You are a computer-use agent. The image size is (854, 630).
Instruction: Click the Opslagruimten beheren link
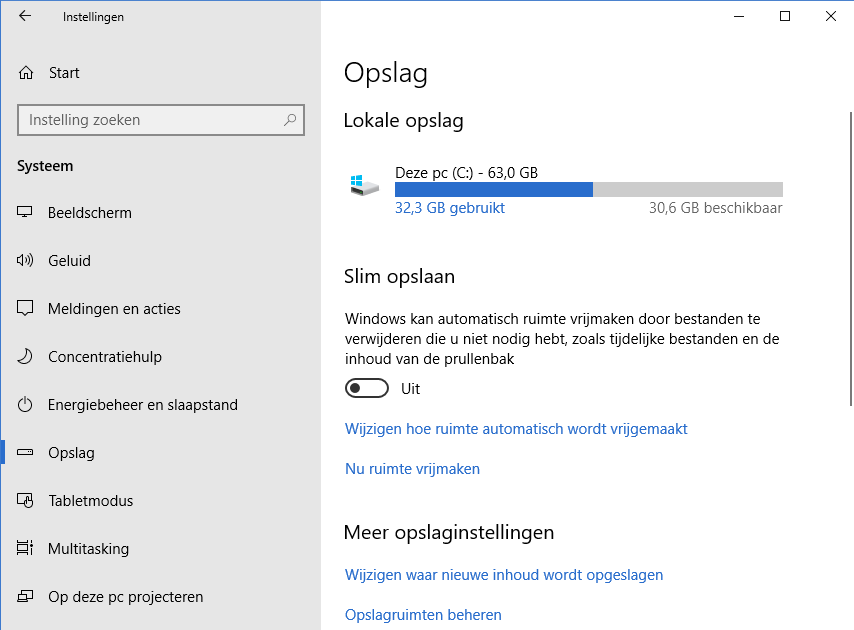(x=423, y=615)
